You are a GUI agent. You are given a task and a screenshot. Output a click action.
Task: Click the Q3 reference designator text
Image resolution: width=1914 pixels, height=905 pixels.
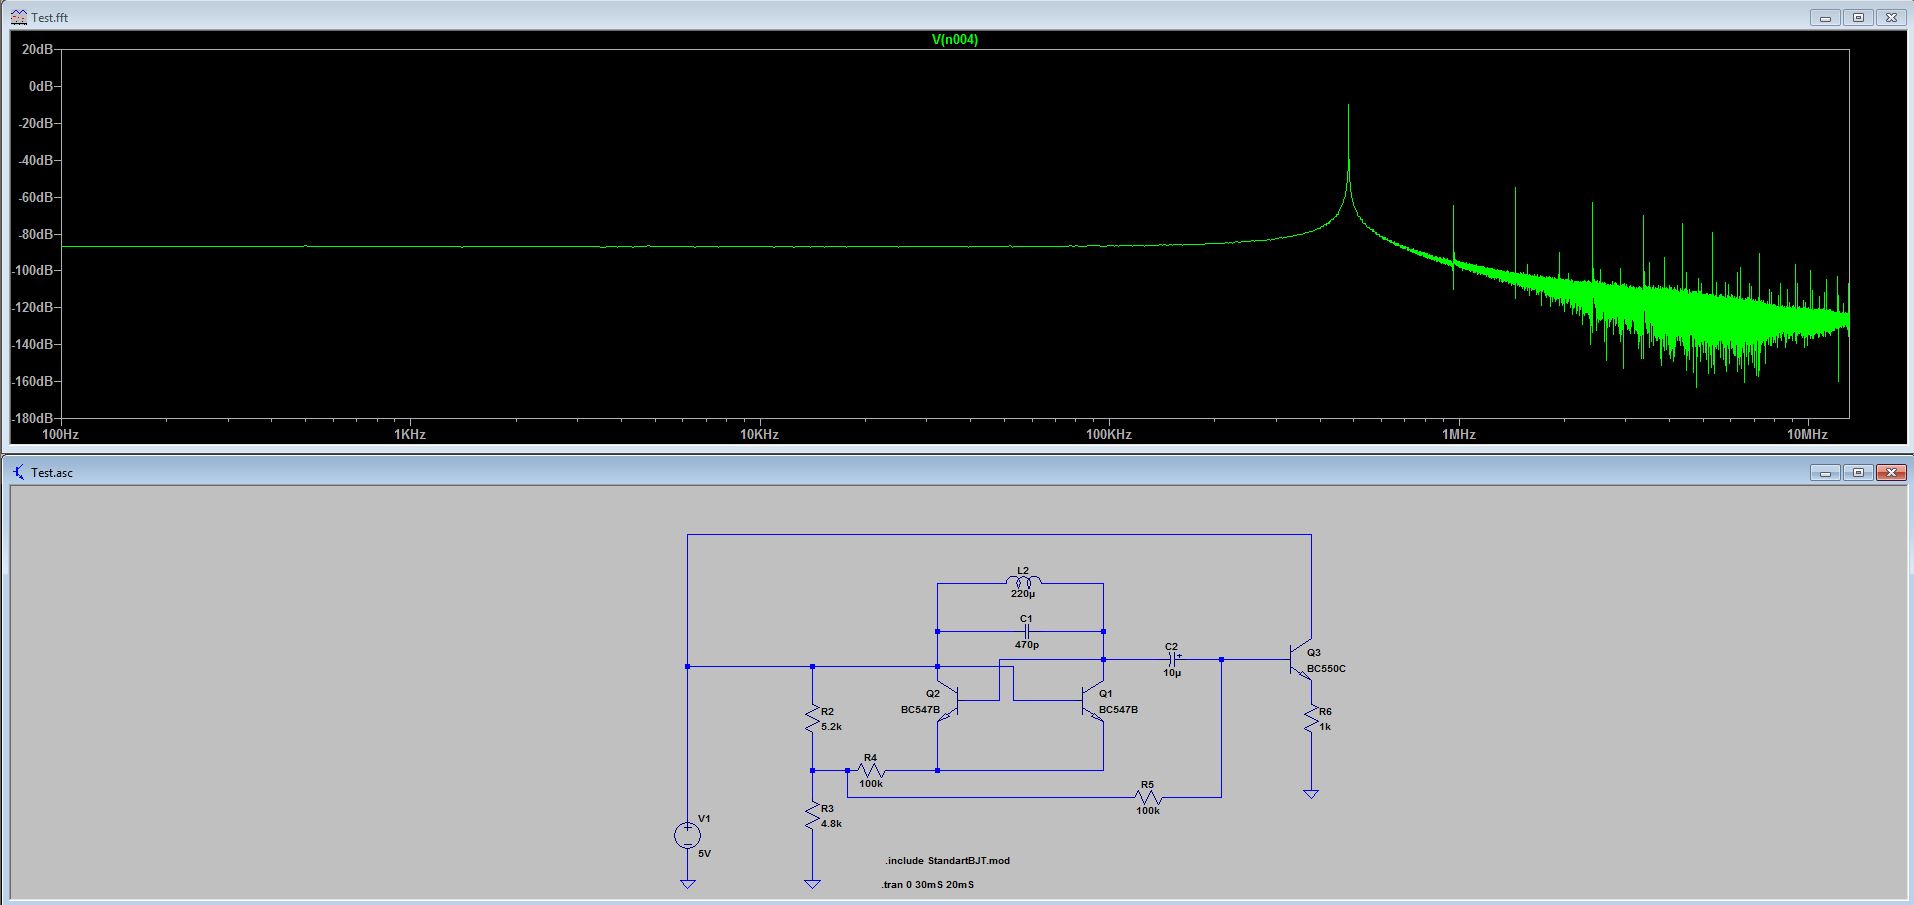click(x=1314, y=652)
